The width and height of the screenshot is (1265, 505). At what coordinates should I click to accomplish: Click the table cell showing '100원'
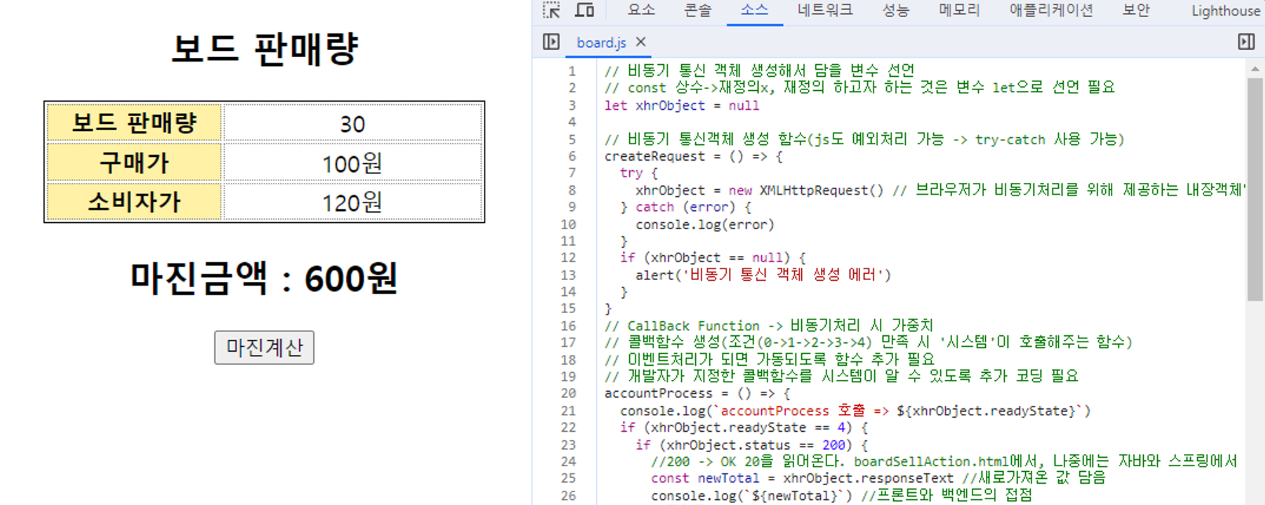(353, 162)
